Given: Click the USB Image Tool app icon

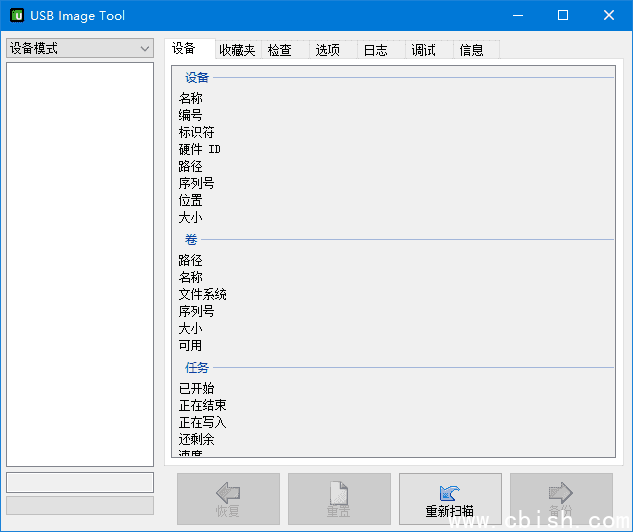Looking at the screenshot, I should [17, 15].
